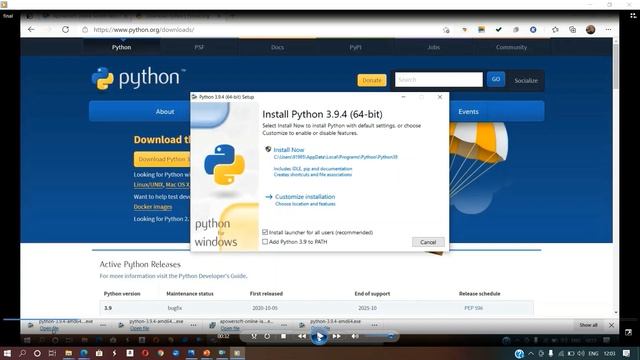Open the PyPI top navigation tab
Image resolution: width=640 pixels, height=360 pixels.
click(355, 47)
